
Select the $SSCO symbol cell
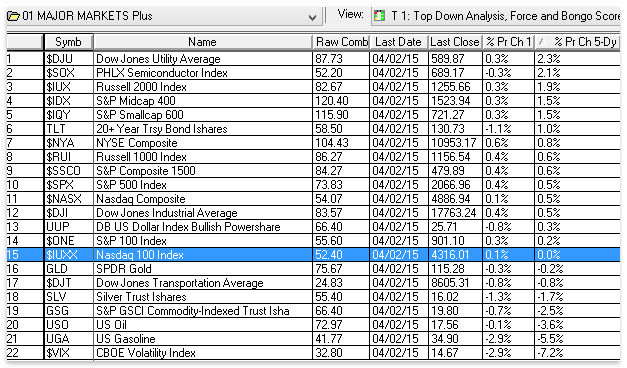68,171
